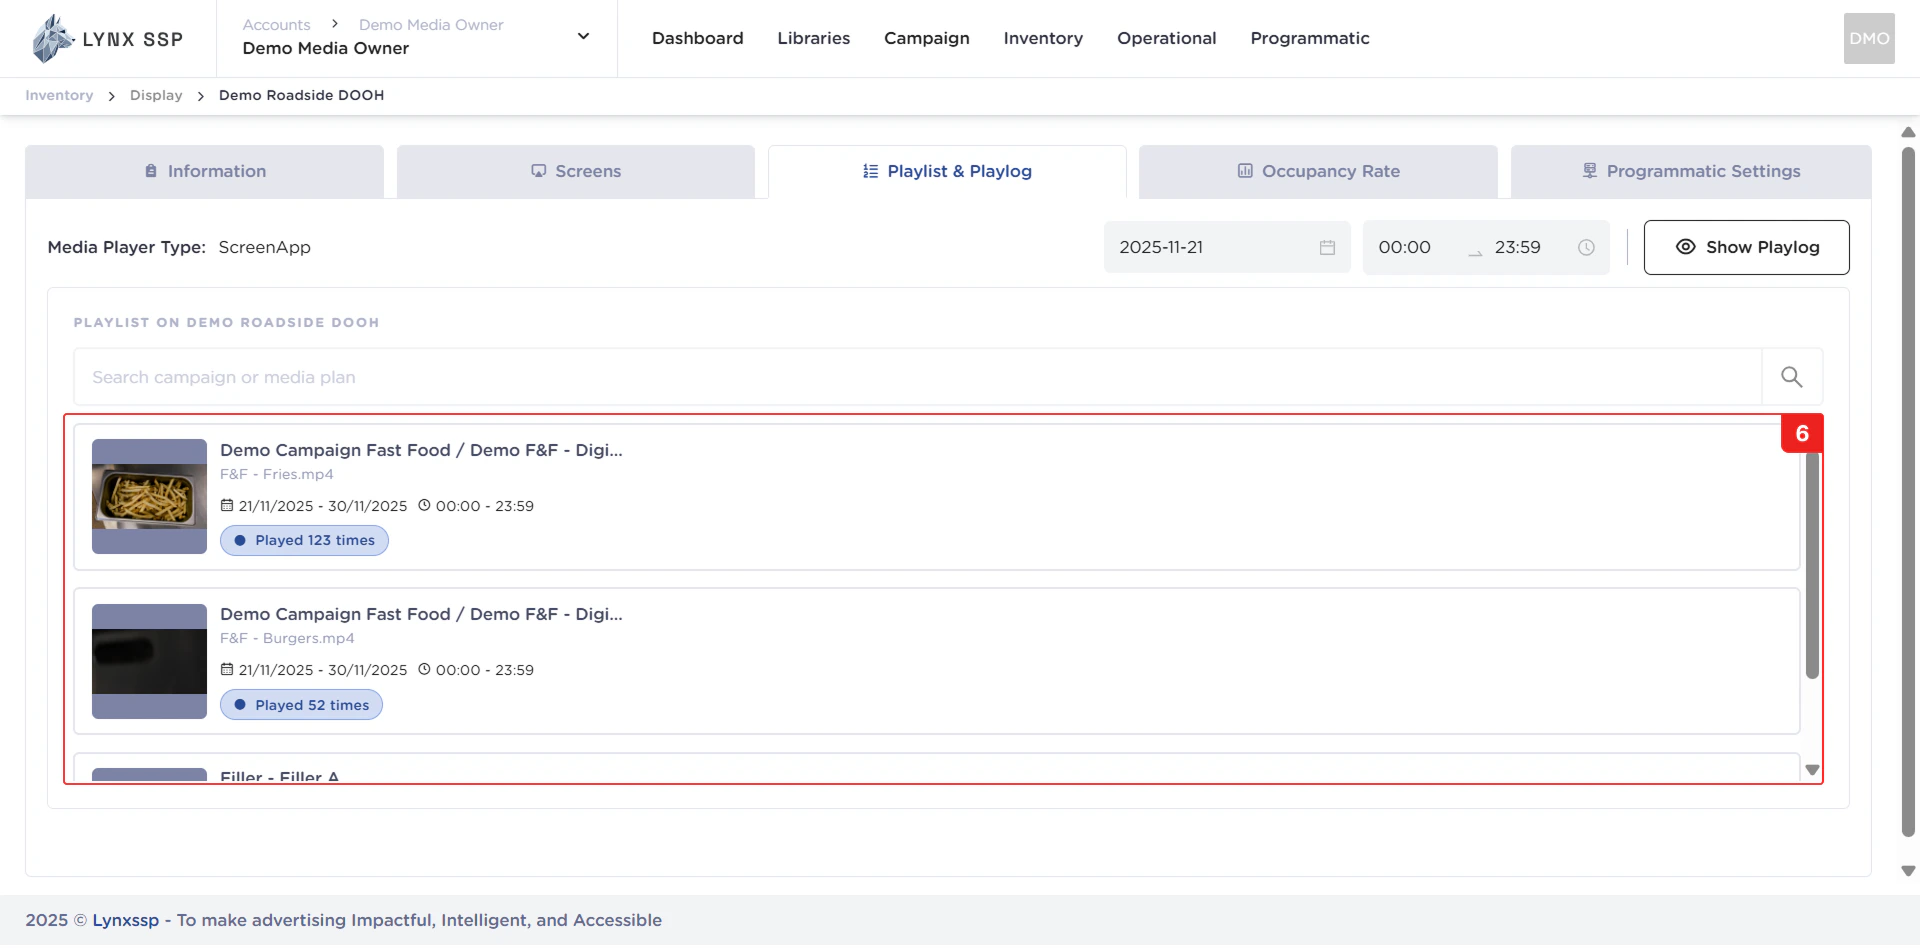Switch to the Occupancy Rate tab
Viewport: 1920px width, 948px height.
coord(1318,171)
